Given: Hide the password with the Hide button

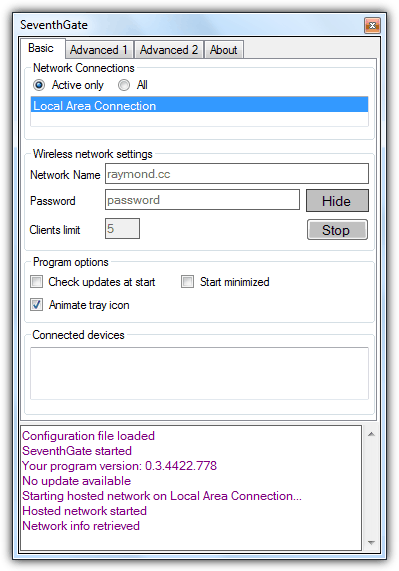Looking at the screenshot, I should click(x=337, y=201).
